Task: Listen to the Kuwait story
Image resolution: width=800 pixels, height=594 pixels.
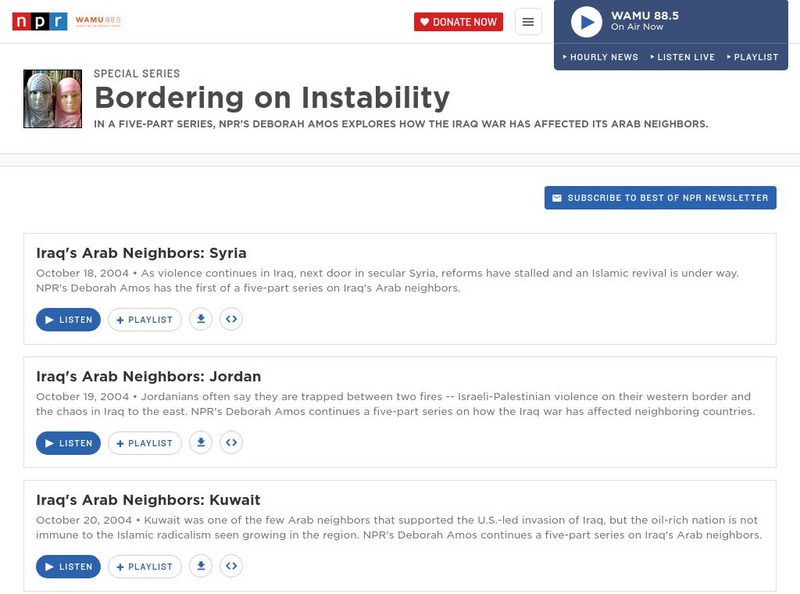Action: 68,566
